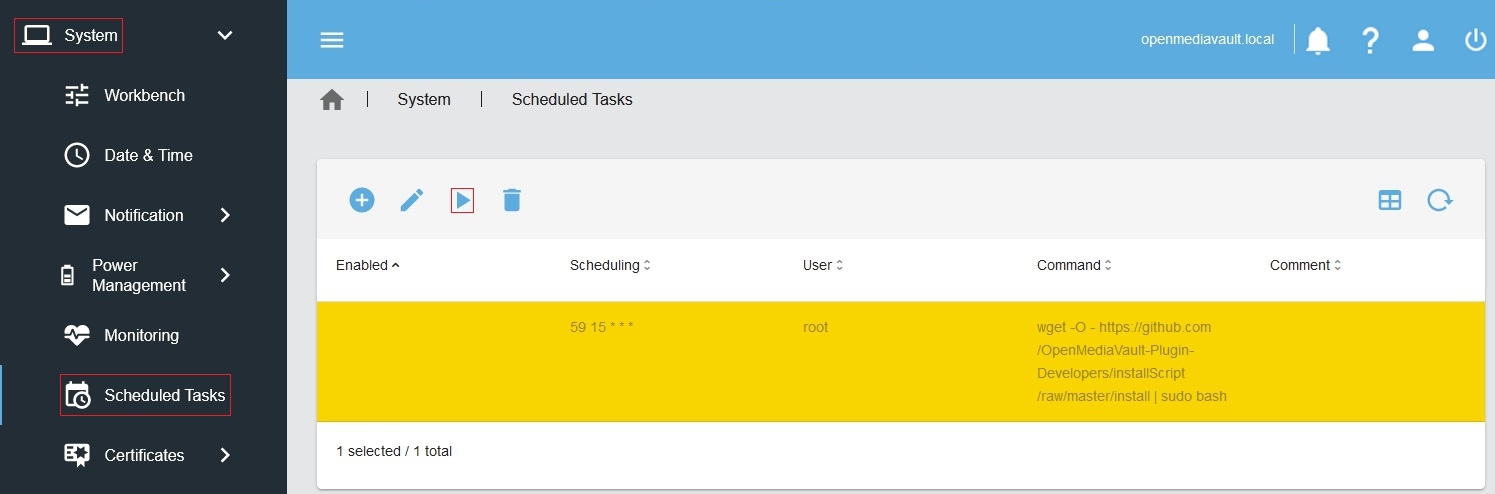Open the table columns layout icon
The height and width of the screenshot is (494, 1495).
(x=1390, y=200)
